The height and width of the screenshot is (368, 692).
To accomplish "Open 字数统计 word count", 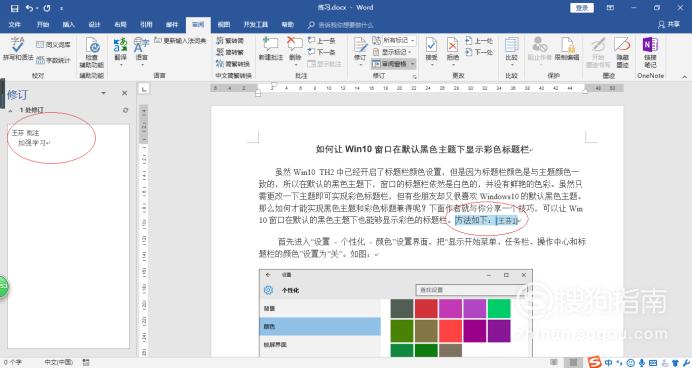I will coord(53,60).
